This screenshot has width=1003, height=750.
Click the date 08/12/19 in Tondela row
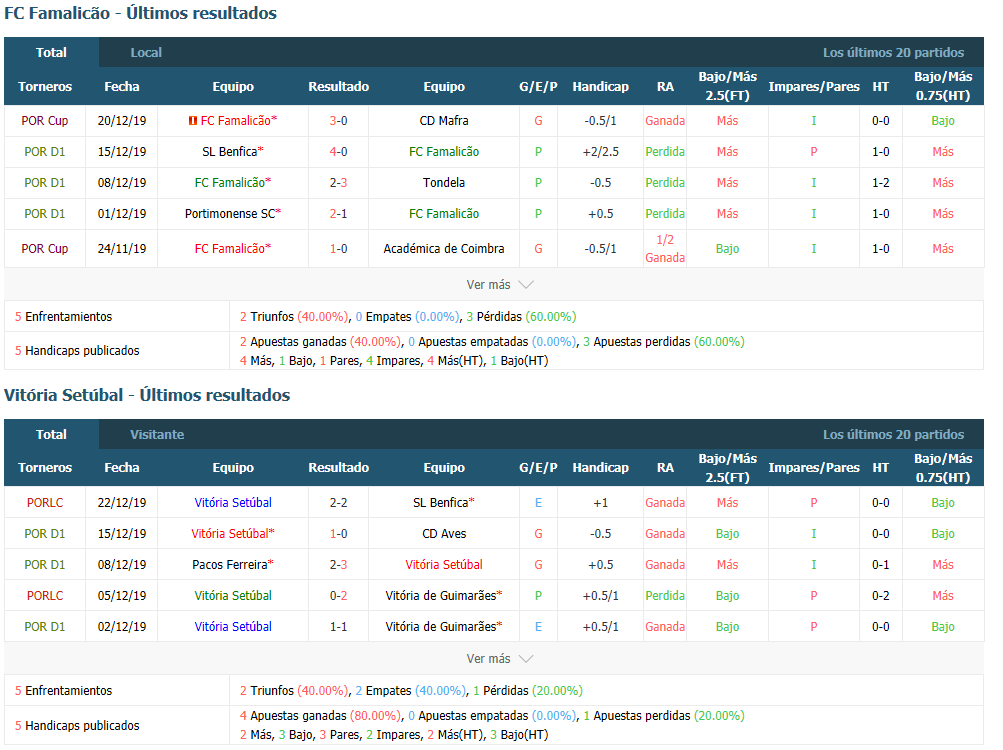(122, 183)
